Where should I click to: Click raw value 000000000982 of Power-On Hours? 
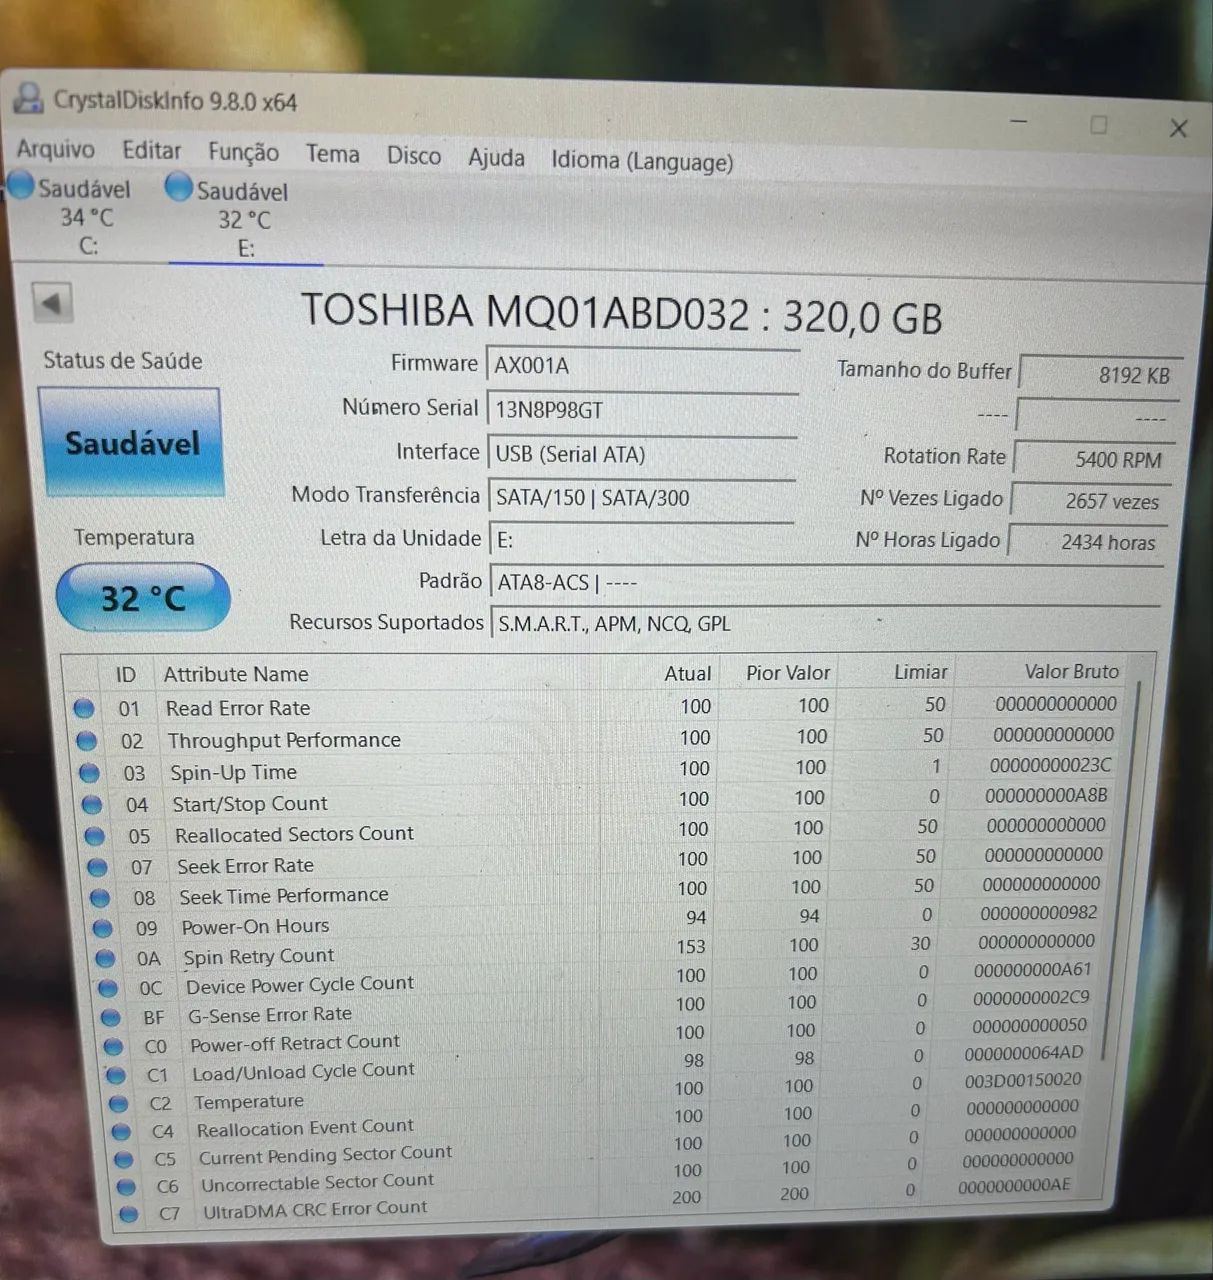[x=1038, y=912]
